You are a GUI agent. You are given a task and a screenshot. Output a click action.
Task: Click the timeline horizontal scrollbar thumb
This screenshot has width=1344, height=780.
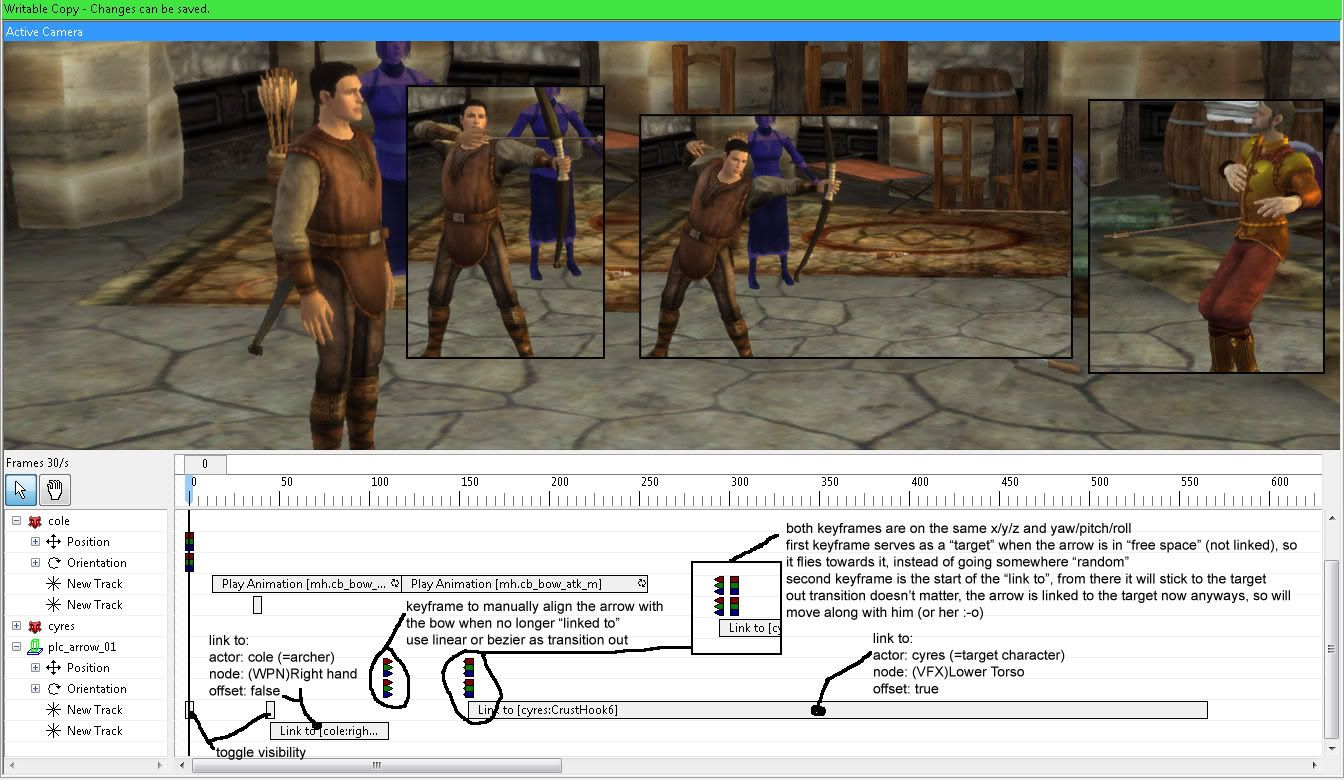coord(376,766)
